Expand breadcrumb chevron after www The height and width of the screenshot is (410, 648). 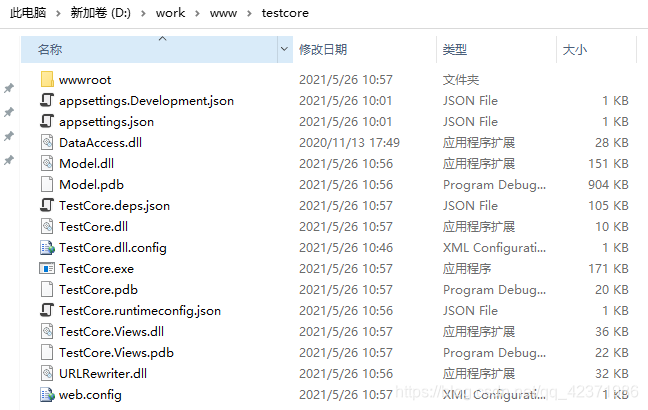click(x=249, y=14)
